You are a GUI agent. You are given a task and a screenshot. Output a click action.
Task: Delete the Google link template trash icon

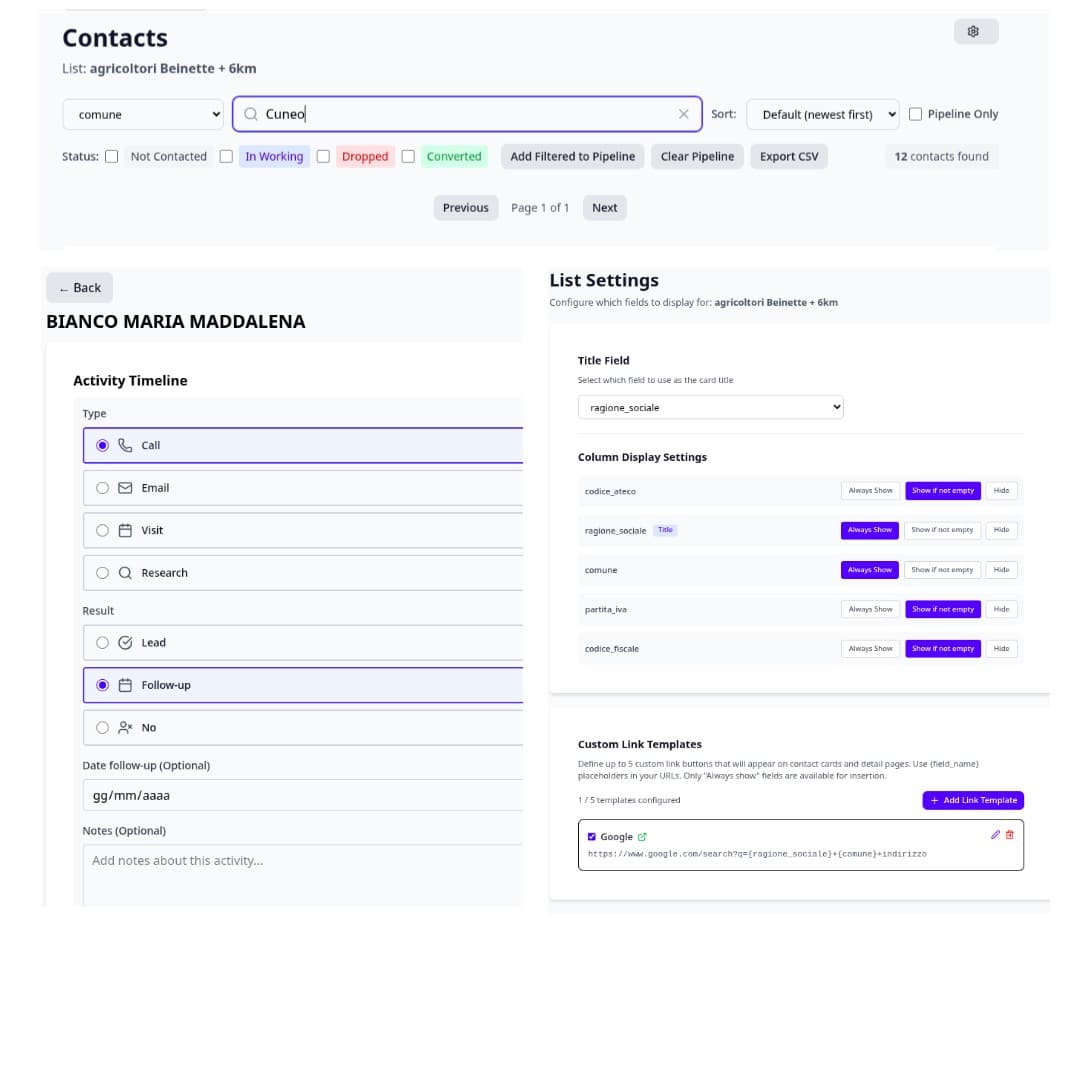1009,835
